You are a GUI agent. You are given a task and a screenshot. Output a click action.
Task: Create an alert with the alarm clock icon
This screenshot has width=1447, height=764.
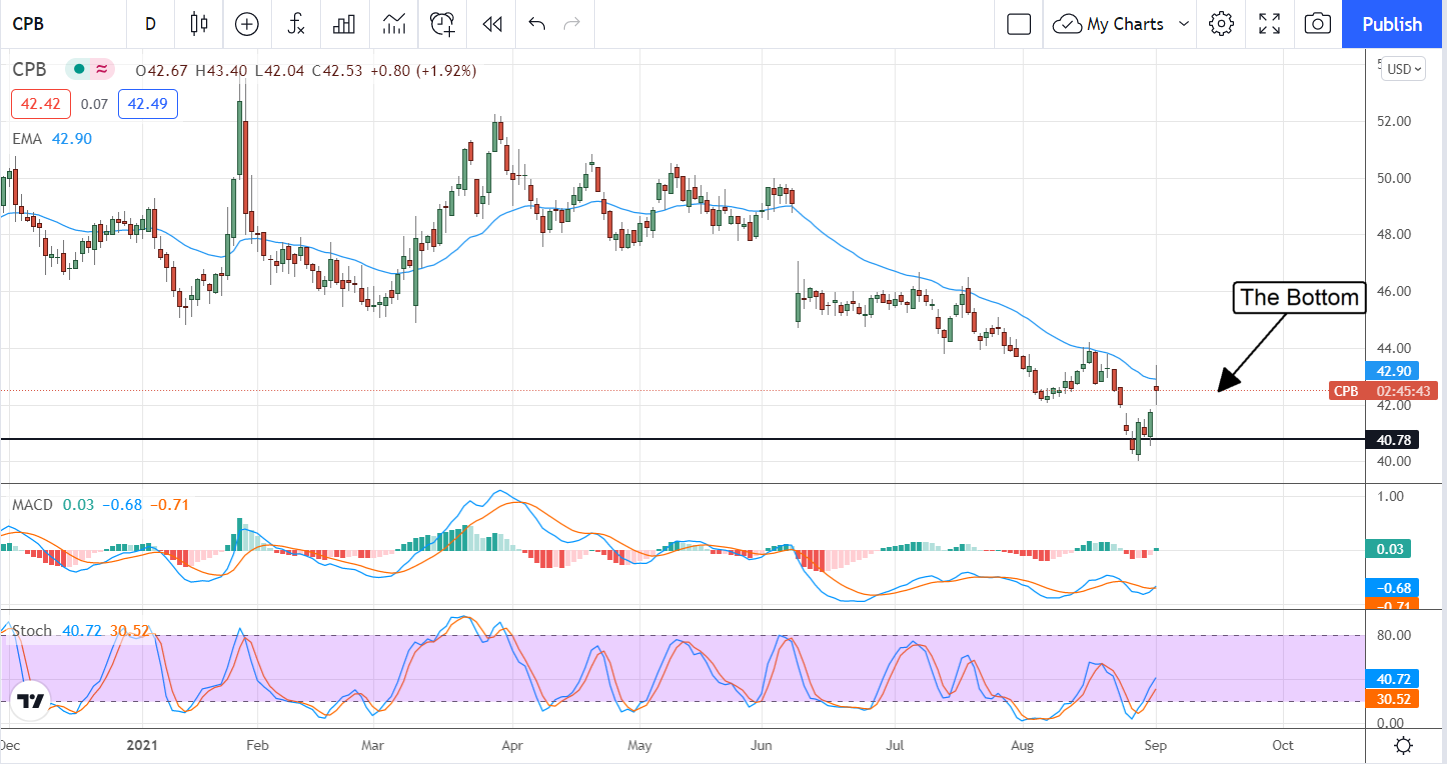click(443, 24)
